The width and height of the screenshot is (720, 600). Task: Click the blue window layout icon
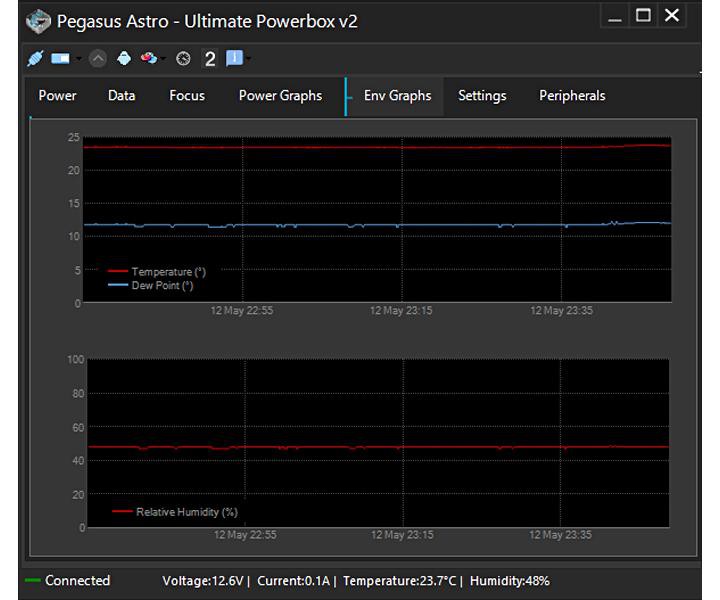[60, 58]
